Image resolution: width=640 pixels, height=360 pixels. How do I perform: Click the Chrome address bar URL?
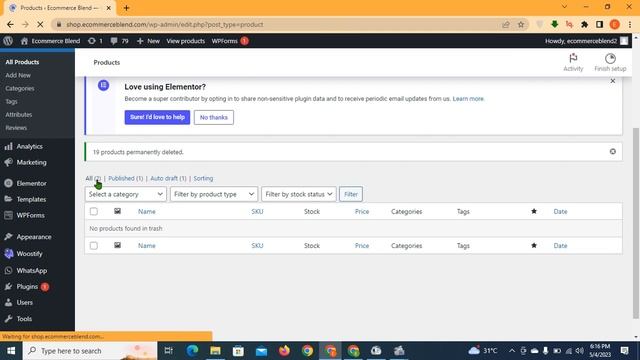[x=165, y=24]
